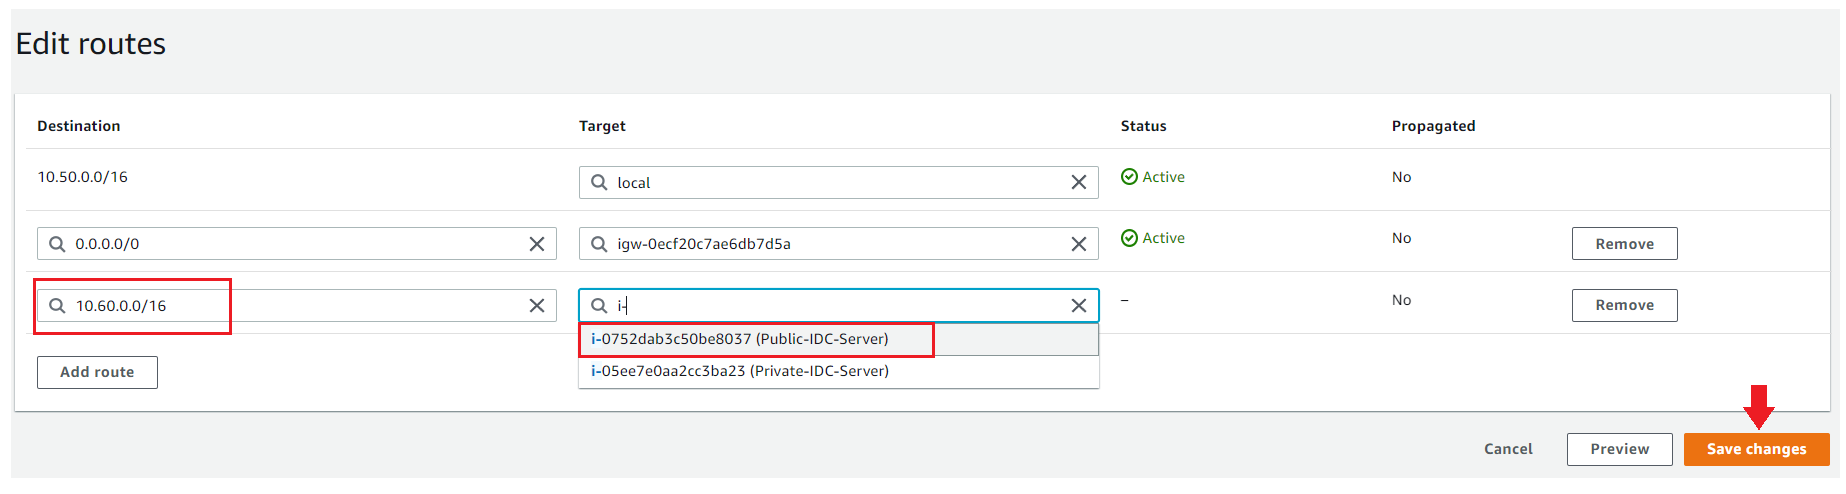Click the Target column header

tap(602, 126)
